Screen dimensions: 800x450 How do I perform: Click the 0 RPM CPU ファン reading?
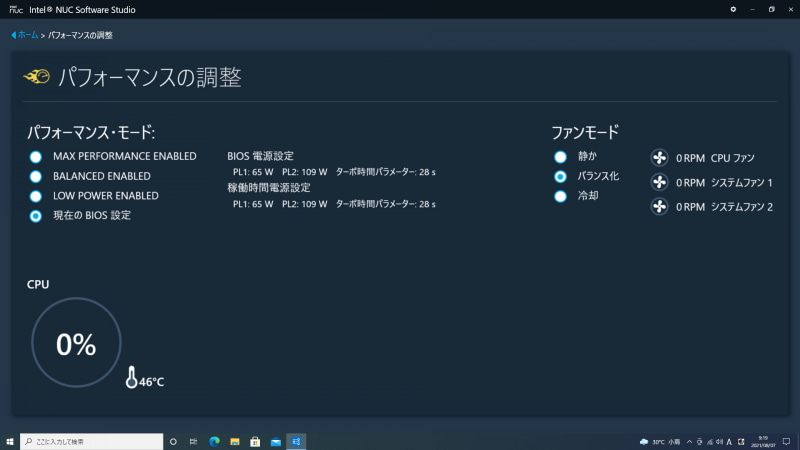715,158
